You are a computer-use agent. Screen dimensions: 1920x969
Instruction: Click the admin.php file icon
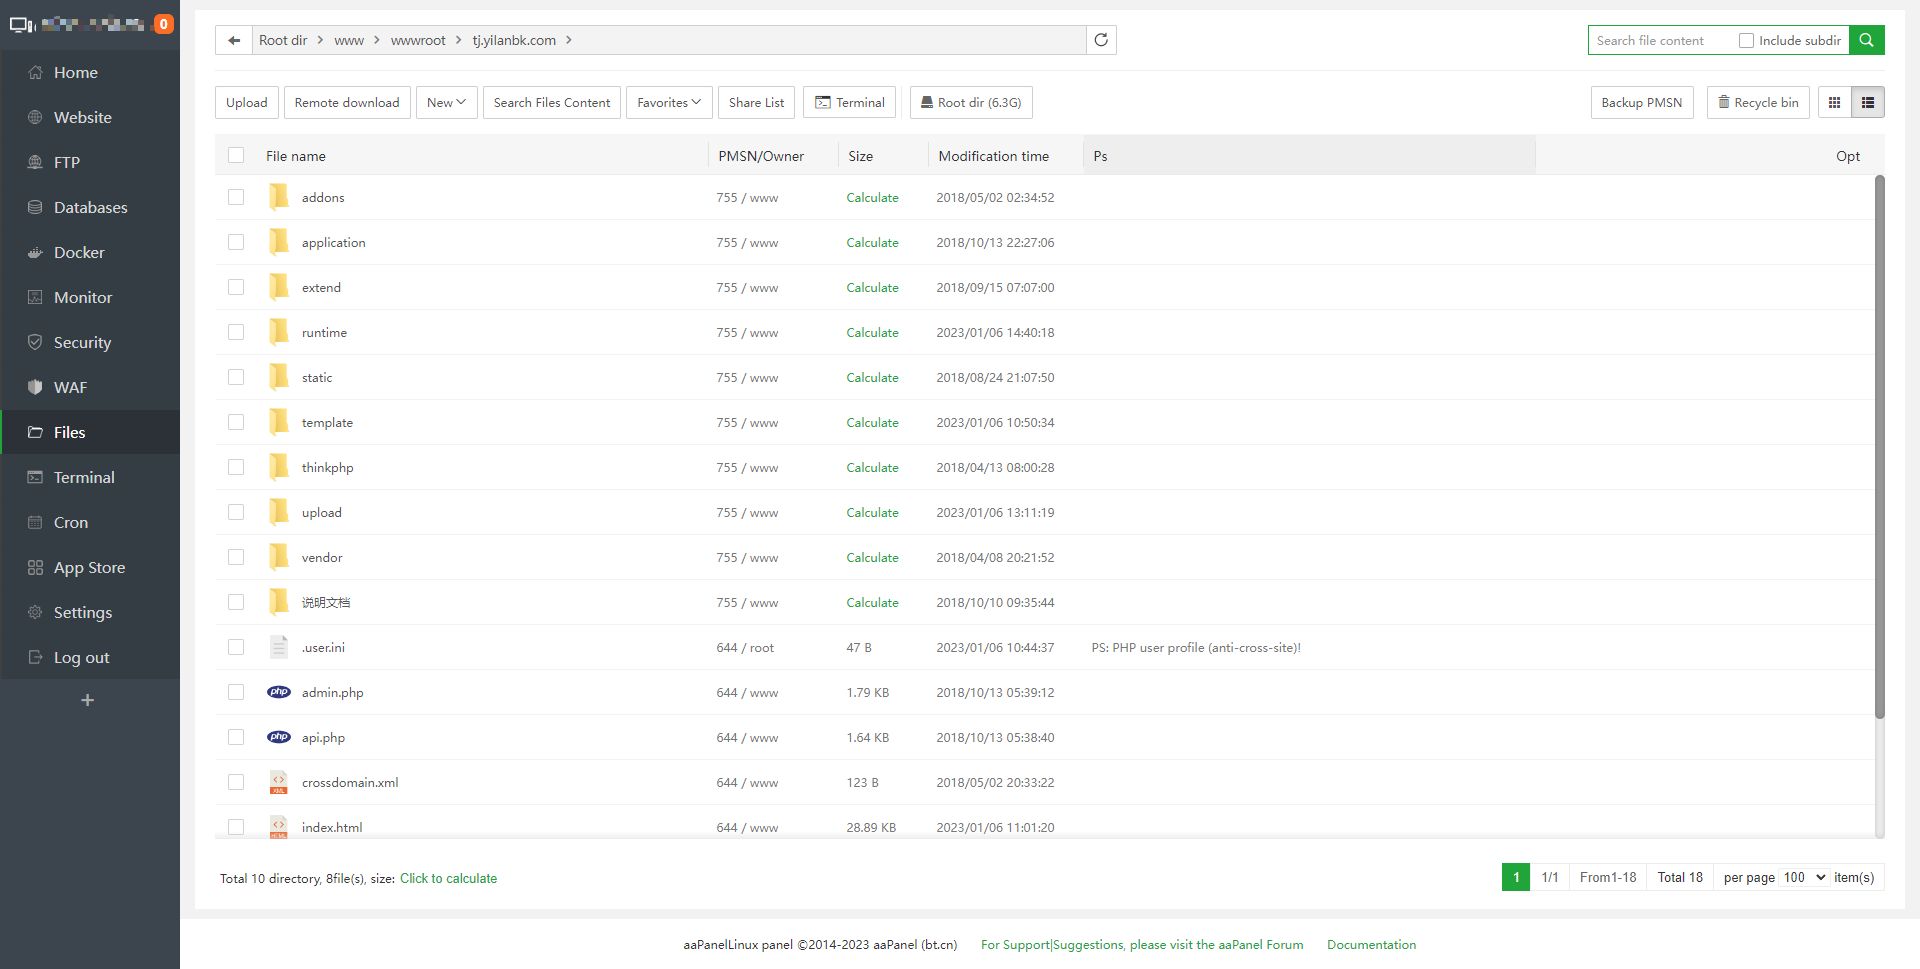coord(279,692)
